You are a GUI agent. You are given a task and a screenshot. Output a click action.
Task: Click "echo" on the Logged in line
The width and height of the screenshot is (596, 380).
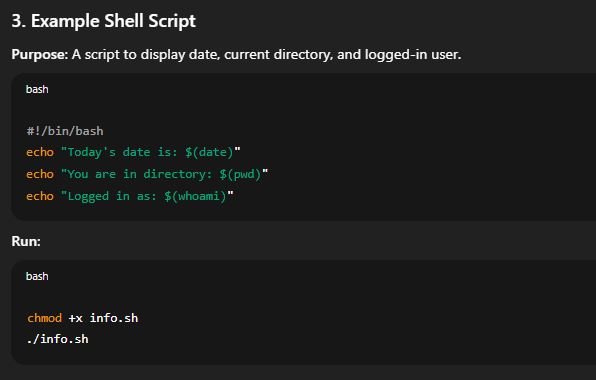click(40, 196)
